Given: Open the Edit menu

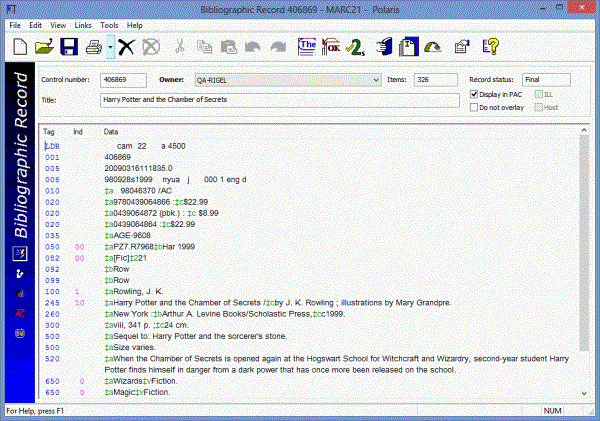Looking at the screenshot, I should (x=35, y=25).
